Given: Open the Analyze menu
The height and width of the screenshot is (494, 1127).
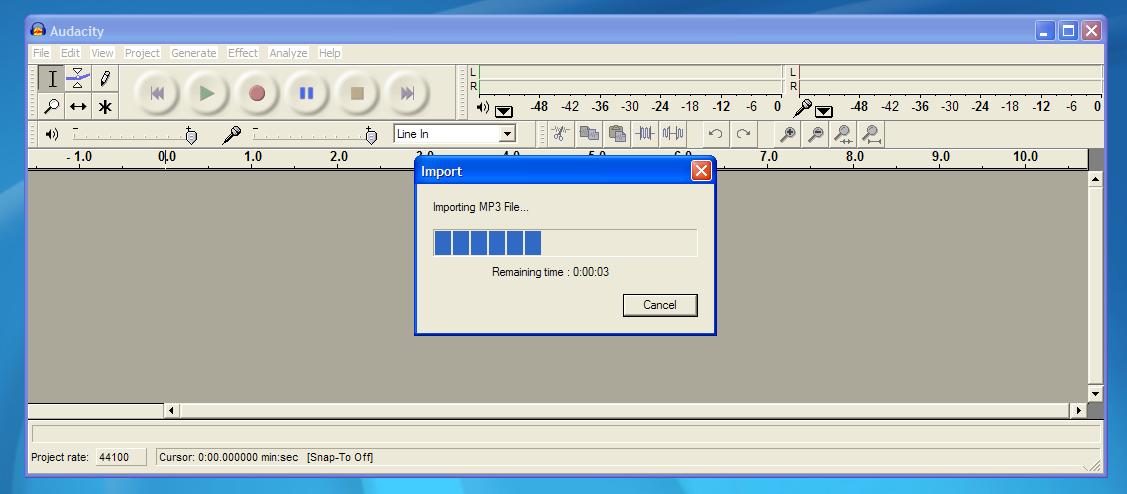Looking at the screenshot, I should [x=288, y=53].
